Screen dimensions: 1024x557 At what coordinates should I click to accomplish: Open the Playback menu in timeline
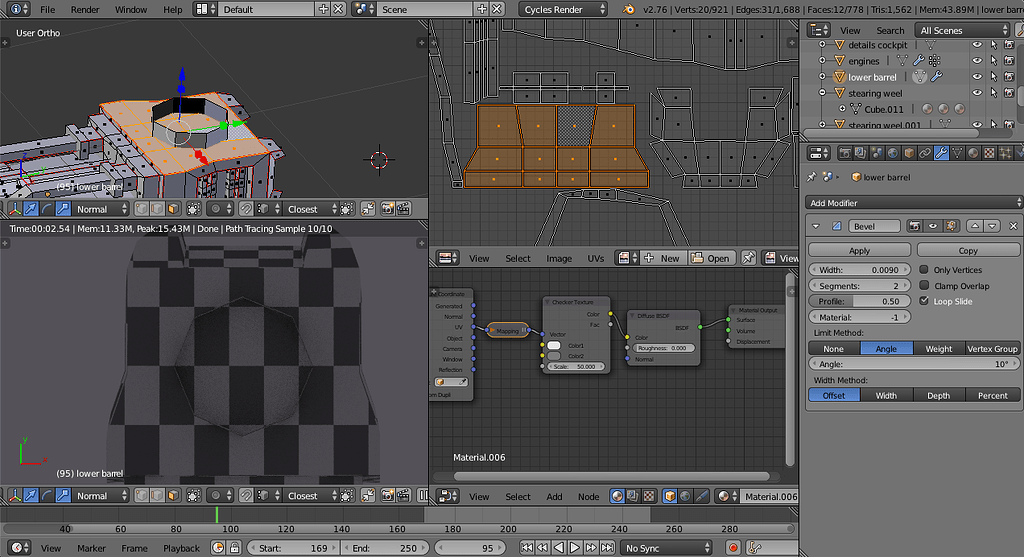[182, 548]
